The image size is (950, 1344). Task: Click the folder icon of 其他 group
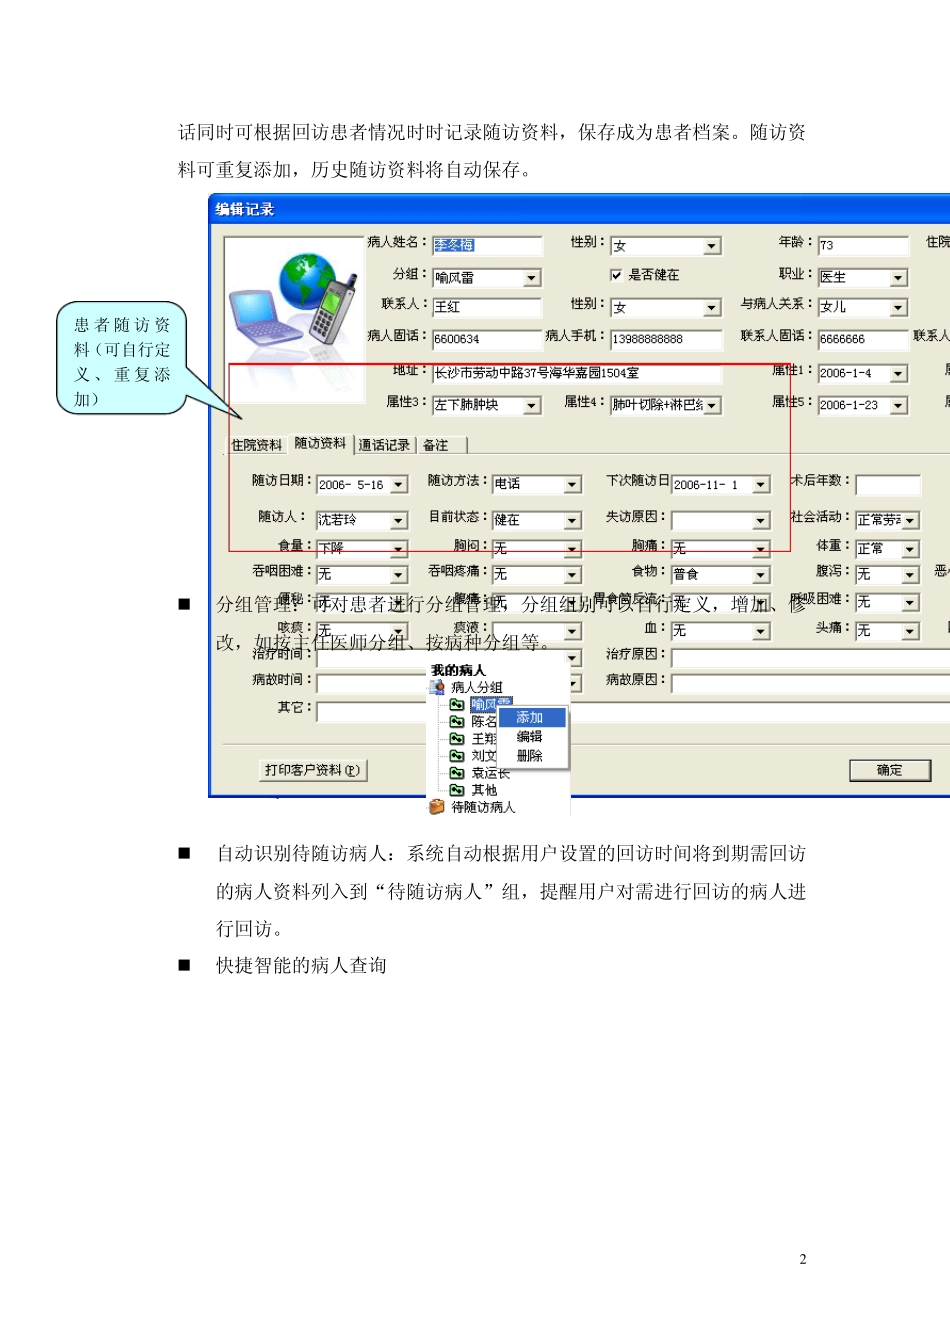pyautogui.click(x=456, y=789)
